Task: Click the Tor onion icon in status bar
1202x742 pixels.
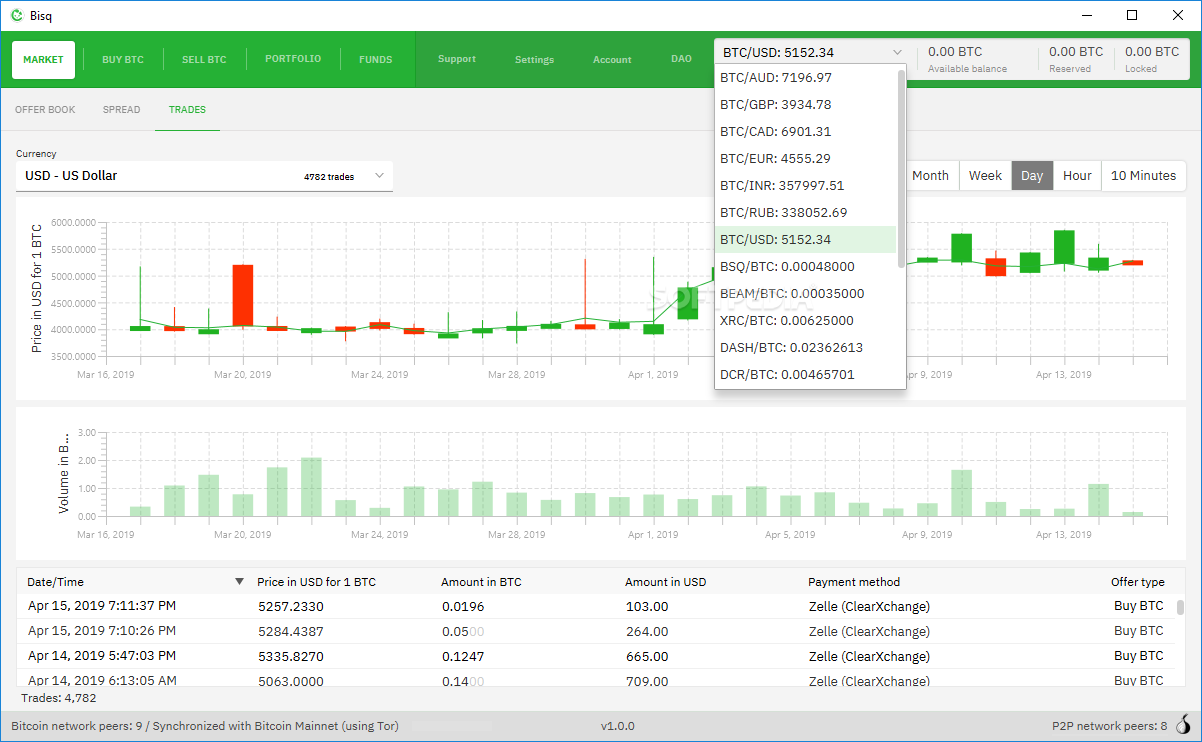Action: (x=1183, y=725)
